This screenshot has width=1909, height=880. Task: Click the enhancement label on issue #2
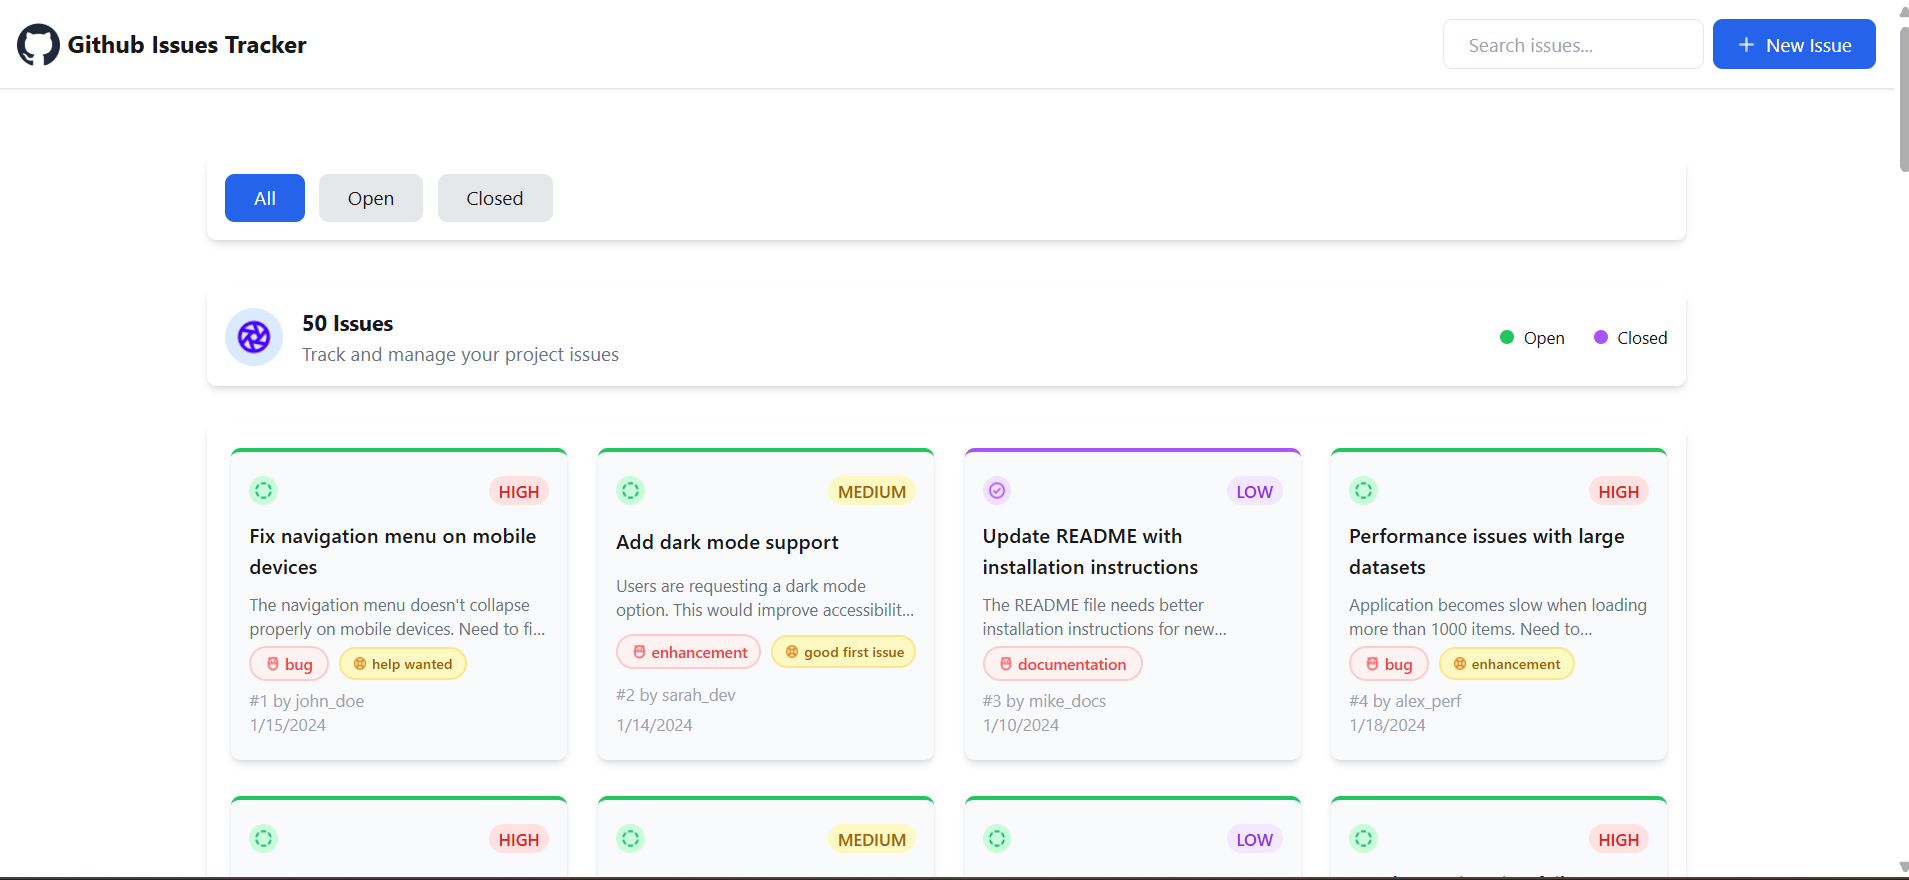pos(689,652)
